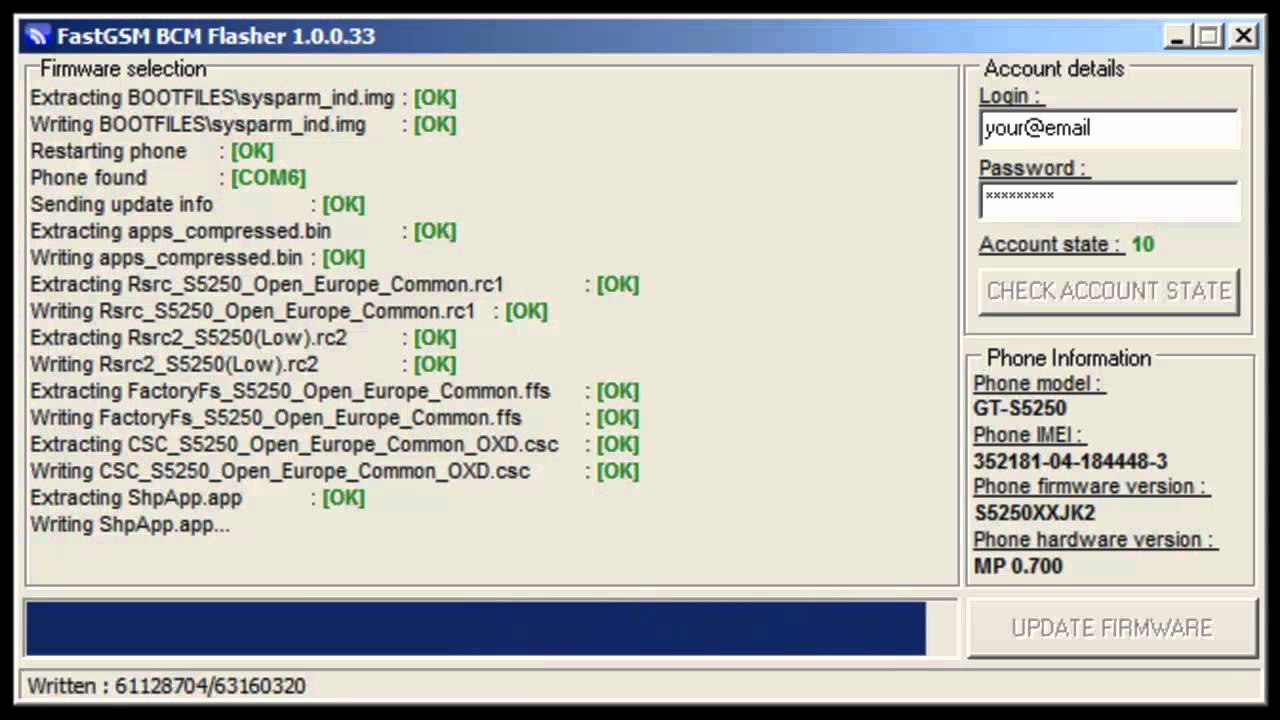Click 'Extracting CSC_S5250_Open_Europe_Common_OXD.csc' log line
Screen dimensions: 1280x720
point(335,444)
